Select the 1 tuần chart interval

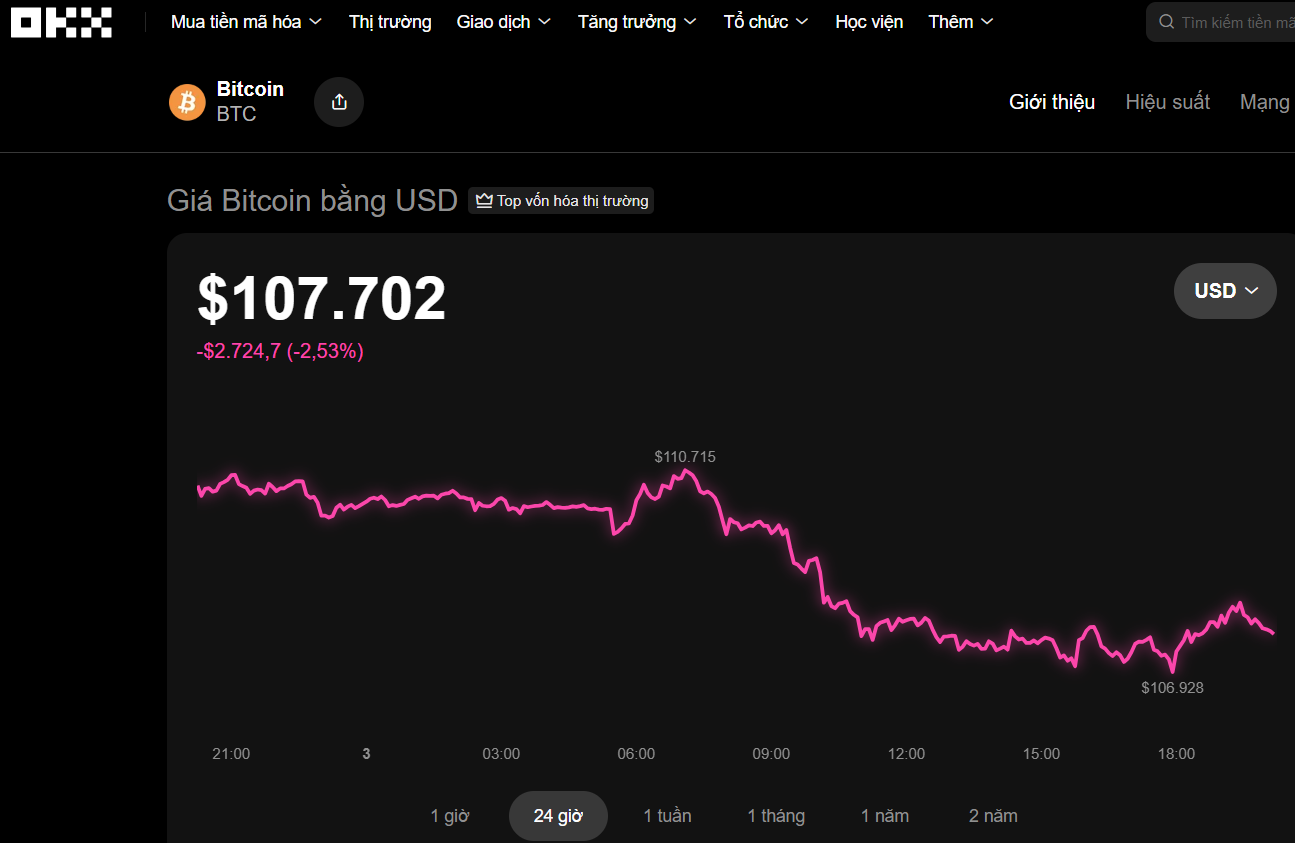[667, 815]
